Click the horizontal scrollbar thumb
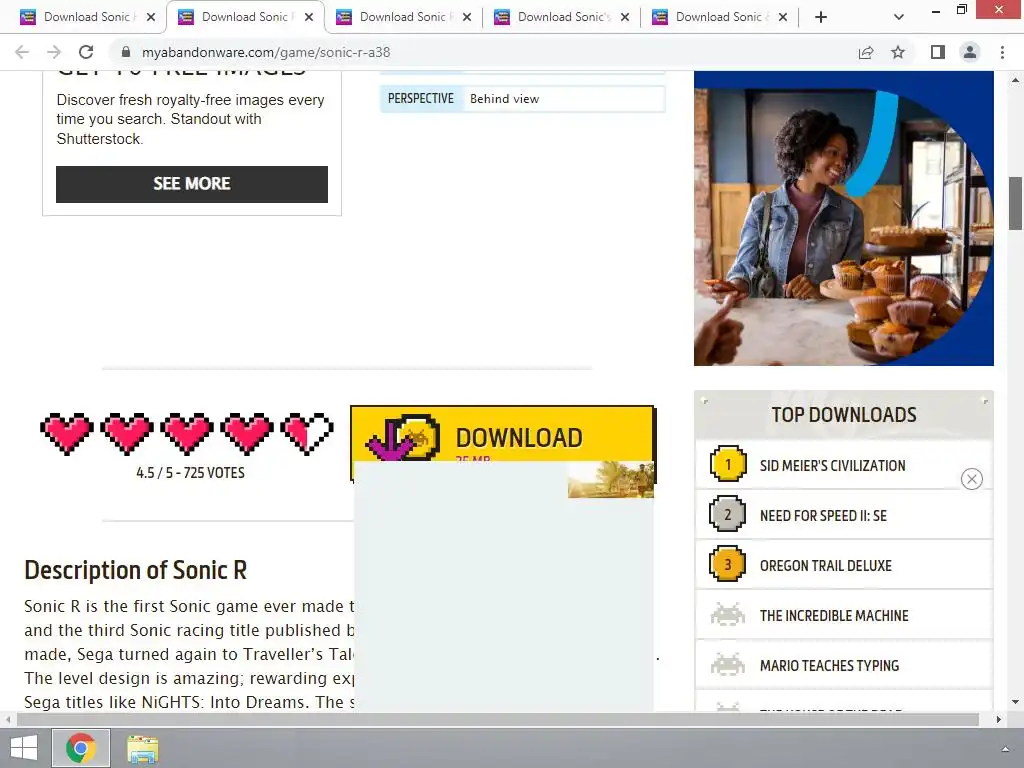The image size is (1024, 768). 498,719
